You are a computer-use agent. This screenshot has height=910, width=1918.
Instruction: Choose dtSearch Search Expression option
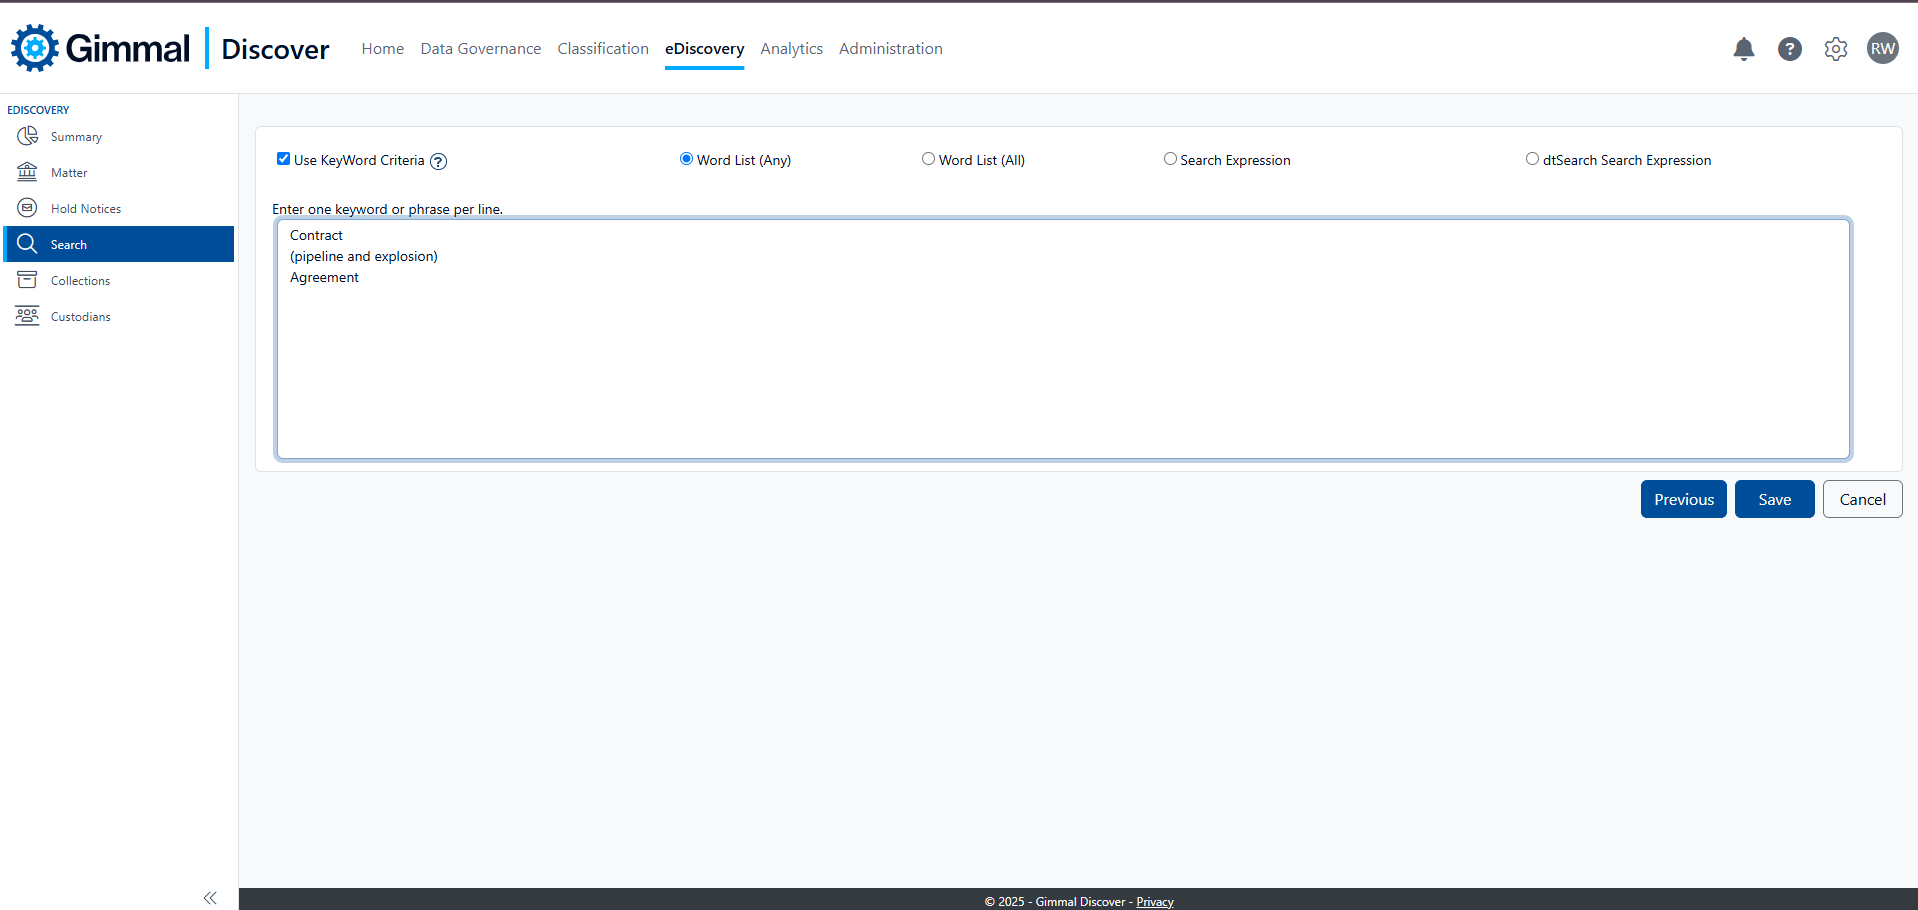(x=1532, y=159)
